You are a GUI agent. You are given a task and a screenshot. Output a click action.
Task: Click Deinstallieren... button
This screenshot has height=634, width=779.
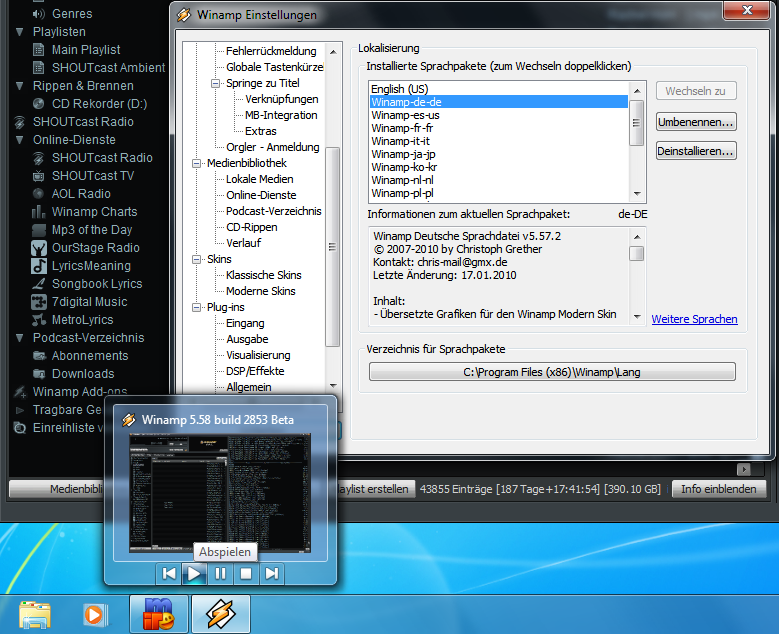696,151
